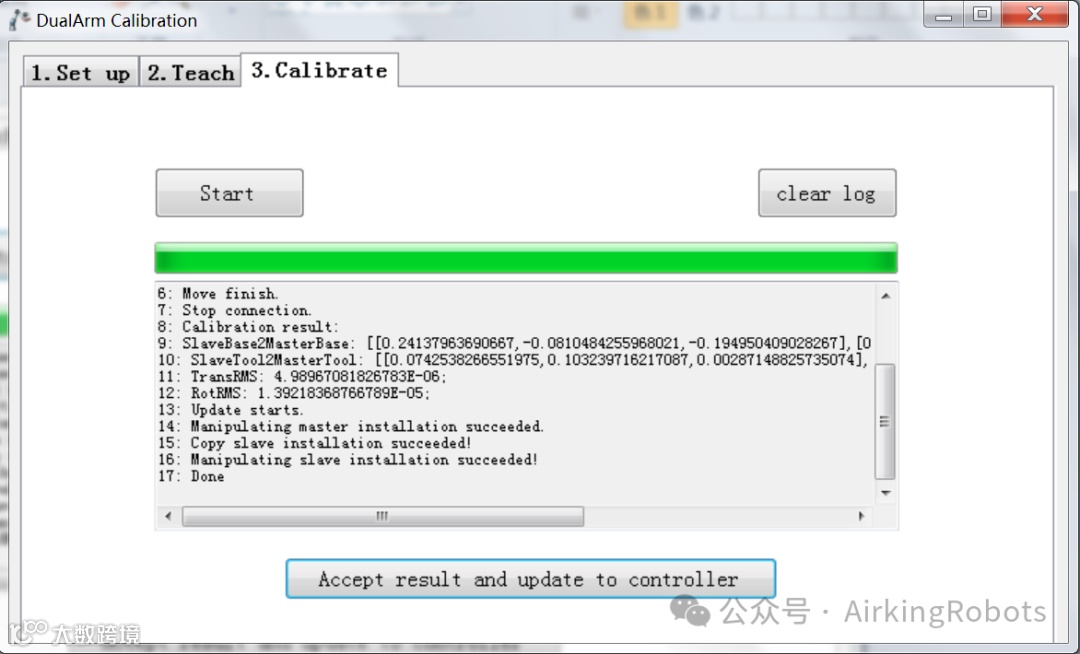Screen dimensions: 1080x654
Task: Click 'Copy slave installation succeeded!' line
Action: coord(315,443)
